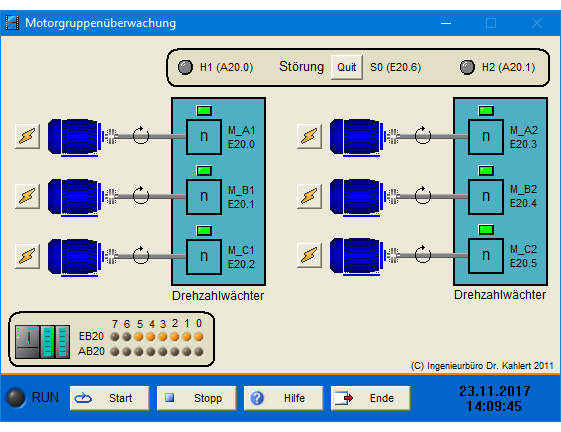The width and height of the screenshot is (561, 432).
Task: Click the PLC hardware module icon
Action: [x=43, y=342]
